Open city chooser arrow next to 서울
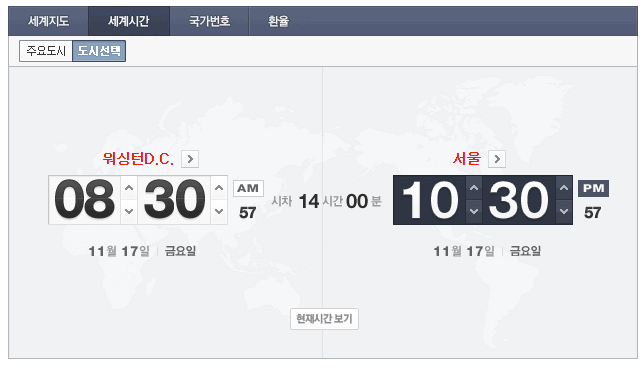Screen dimensions: 643x369 497,159
